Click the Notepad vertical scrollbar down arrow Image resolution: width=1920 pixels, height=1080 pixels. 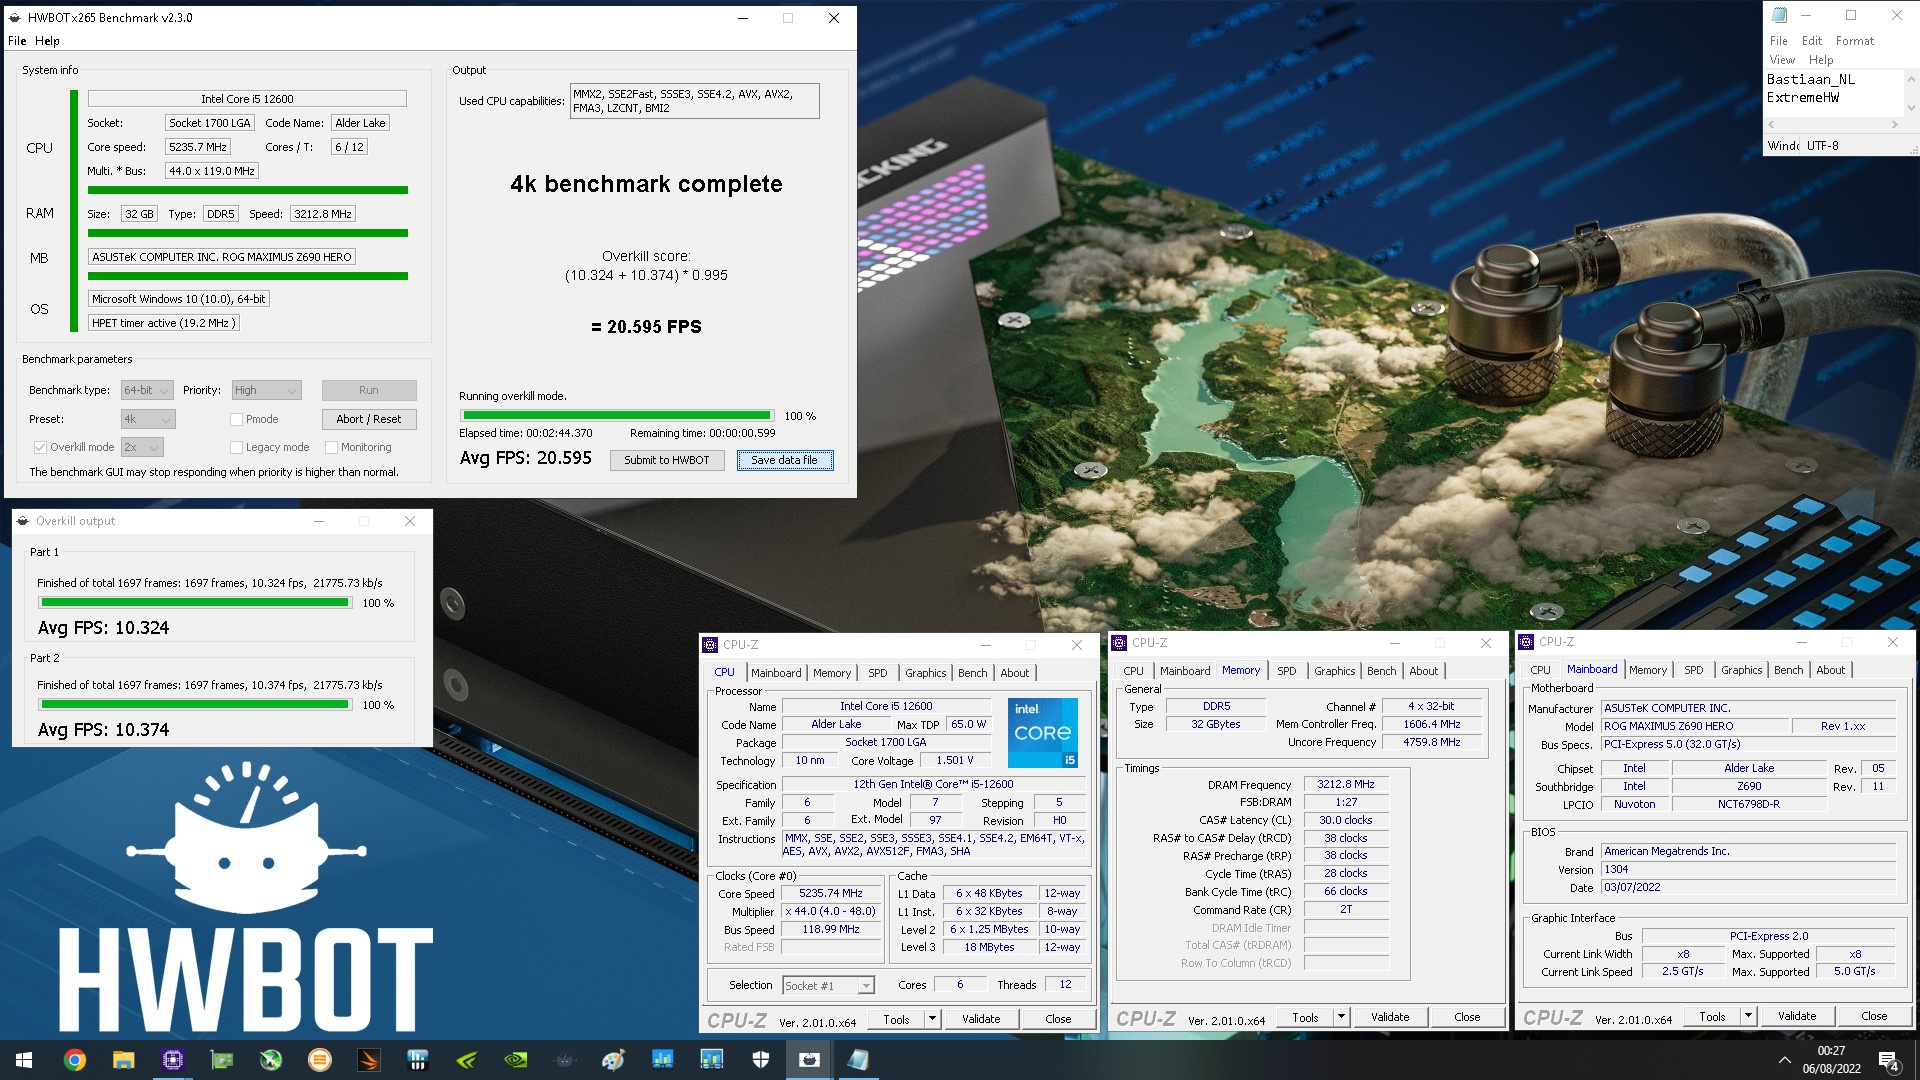pyautogui.click(x=1912, y=108)
